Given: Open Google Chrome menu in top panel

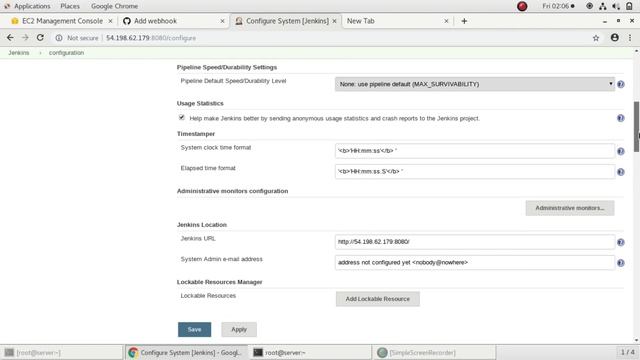Looking at the screenshot, I should coord(114,6).
